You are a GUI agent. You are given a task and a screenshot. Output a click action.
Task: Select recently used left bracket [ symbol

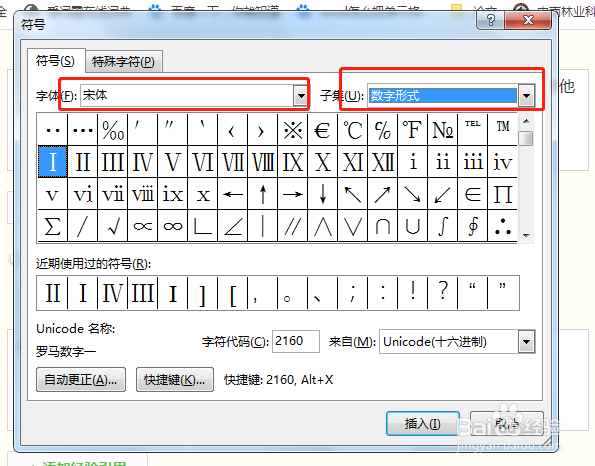tap(233, 293)
